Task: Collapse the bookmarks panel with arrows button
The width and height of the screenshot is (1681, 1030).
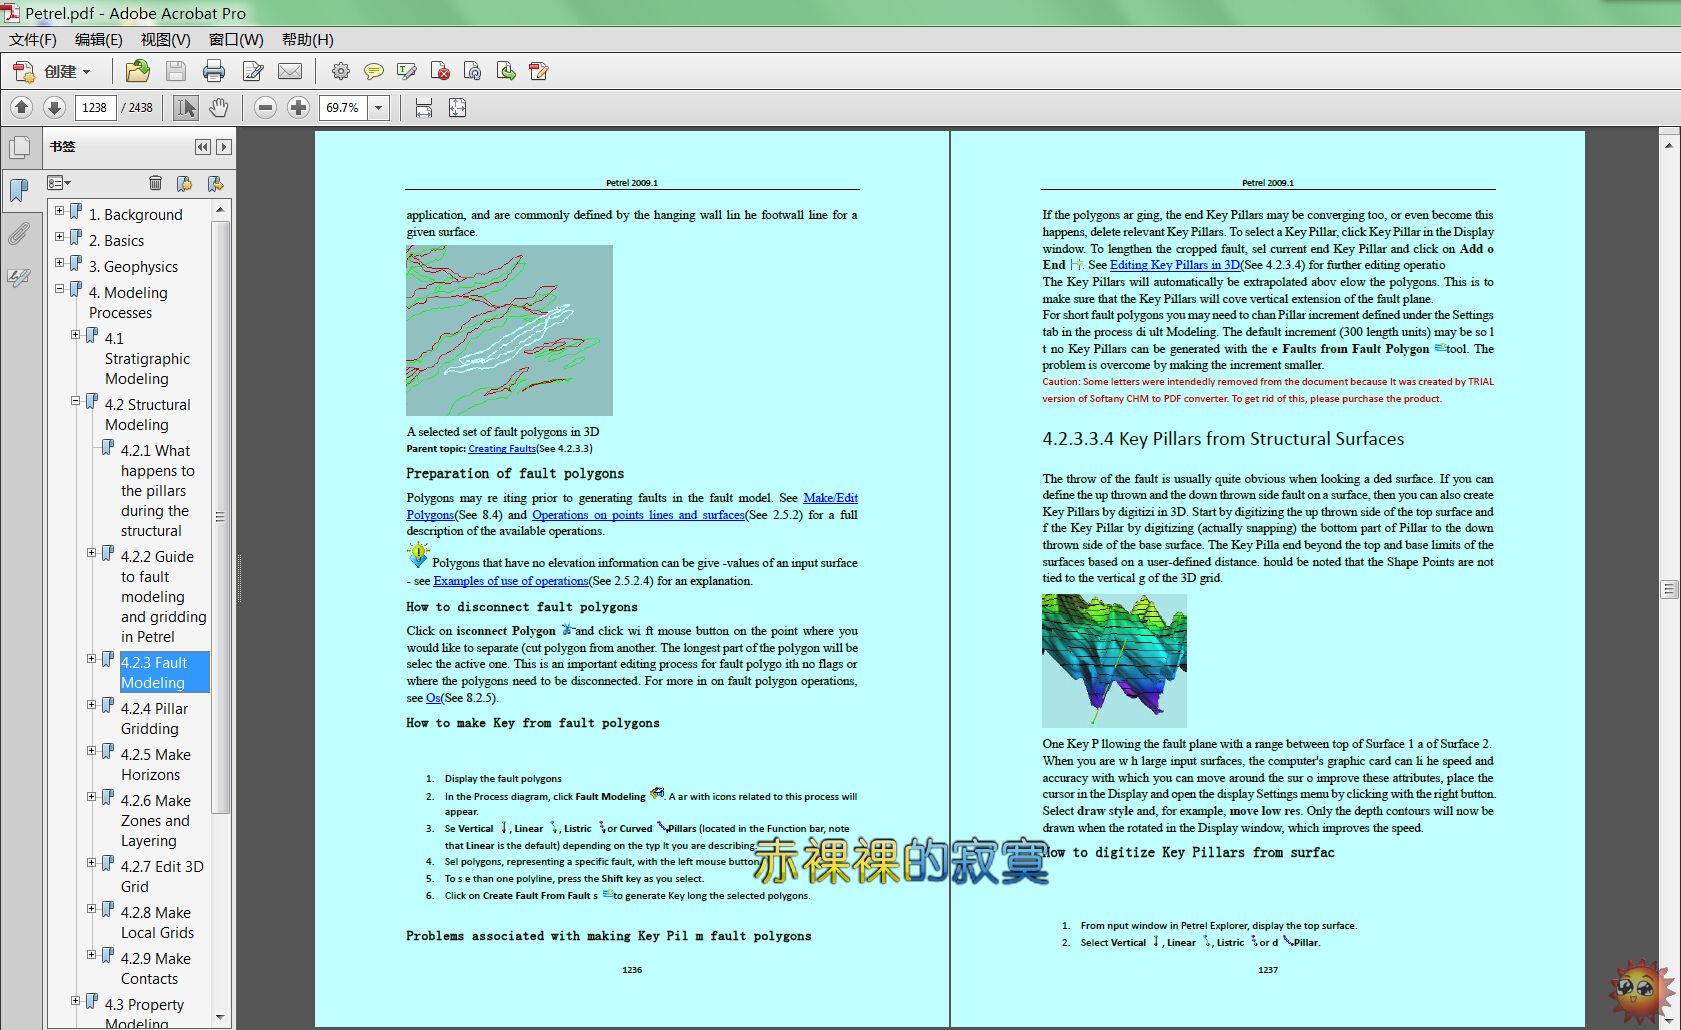Action: coord(203,147)
